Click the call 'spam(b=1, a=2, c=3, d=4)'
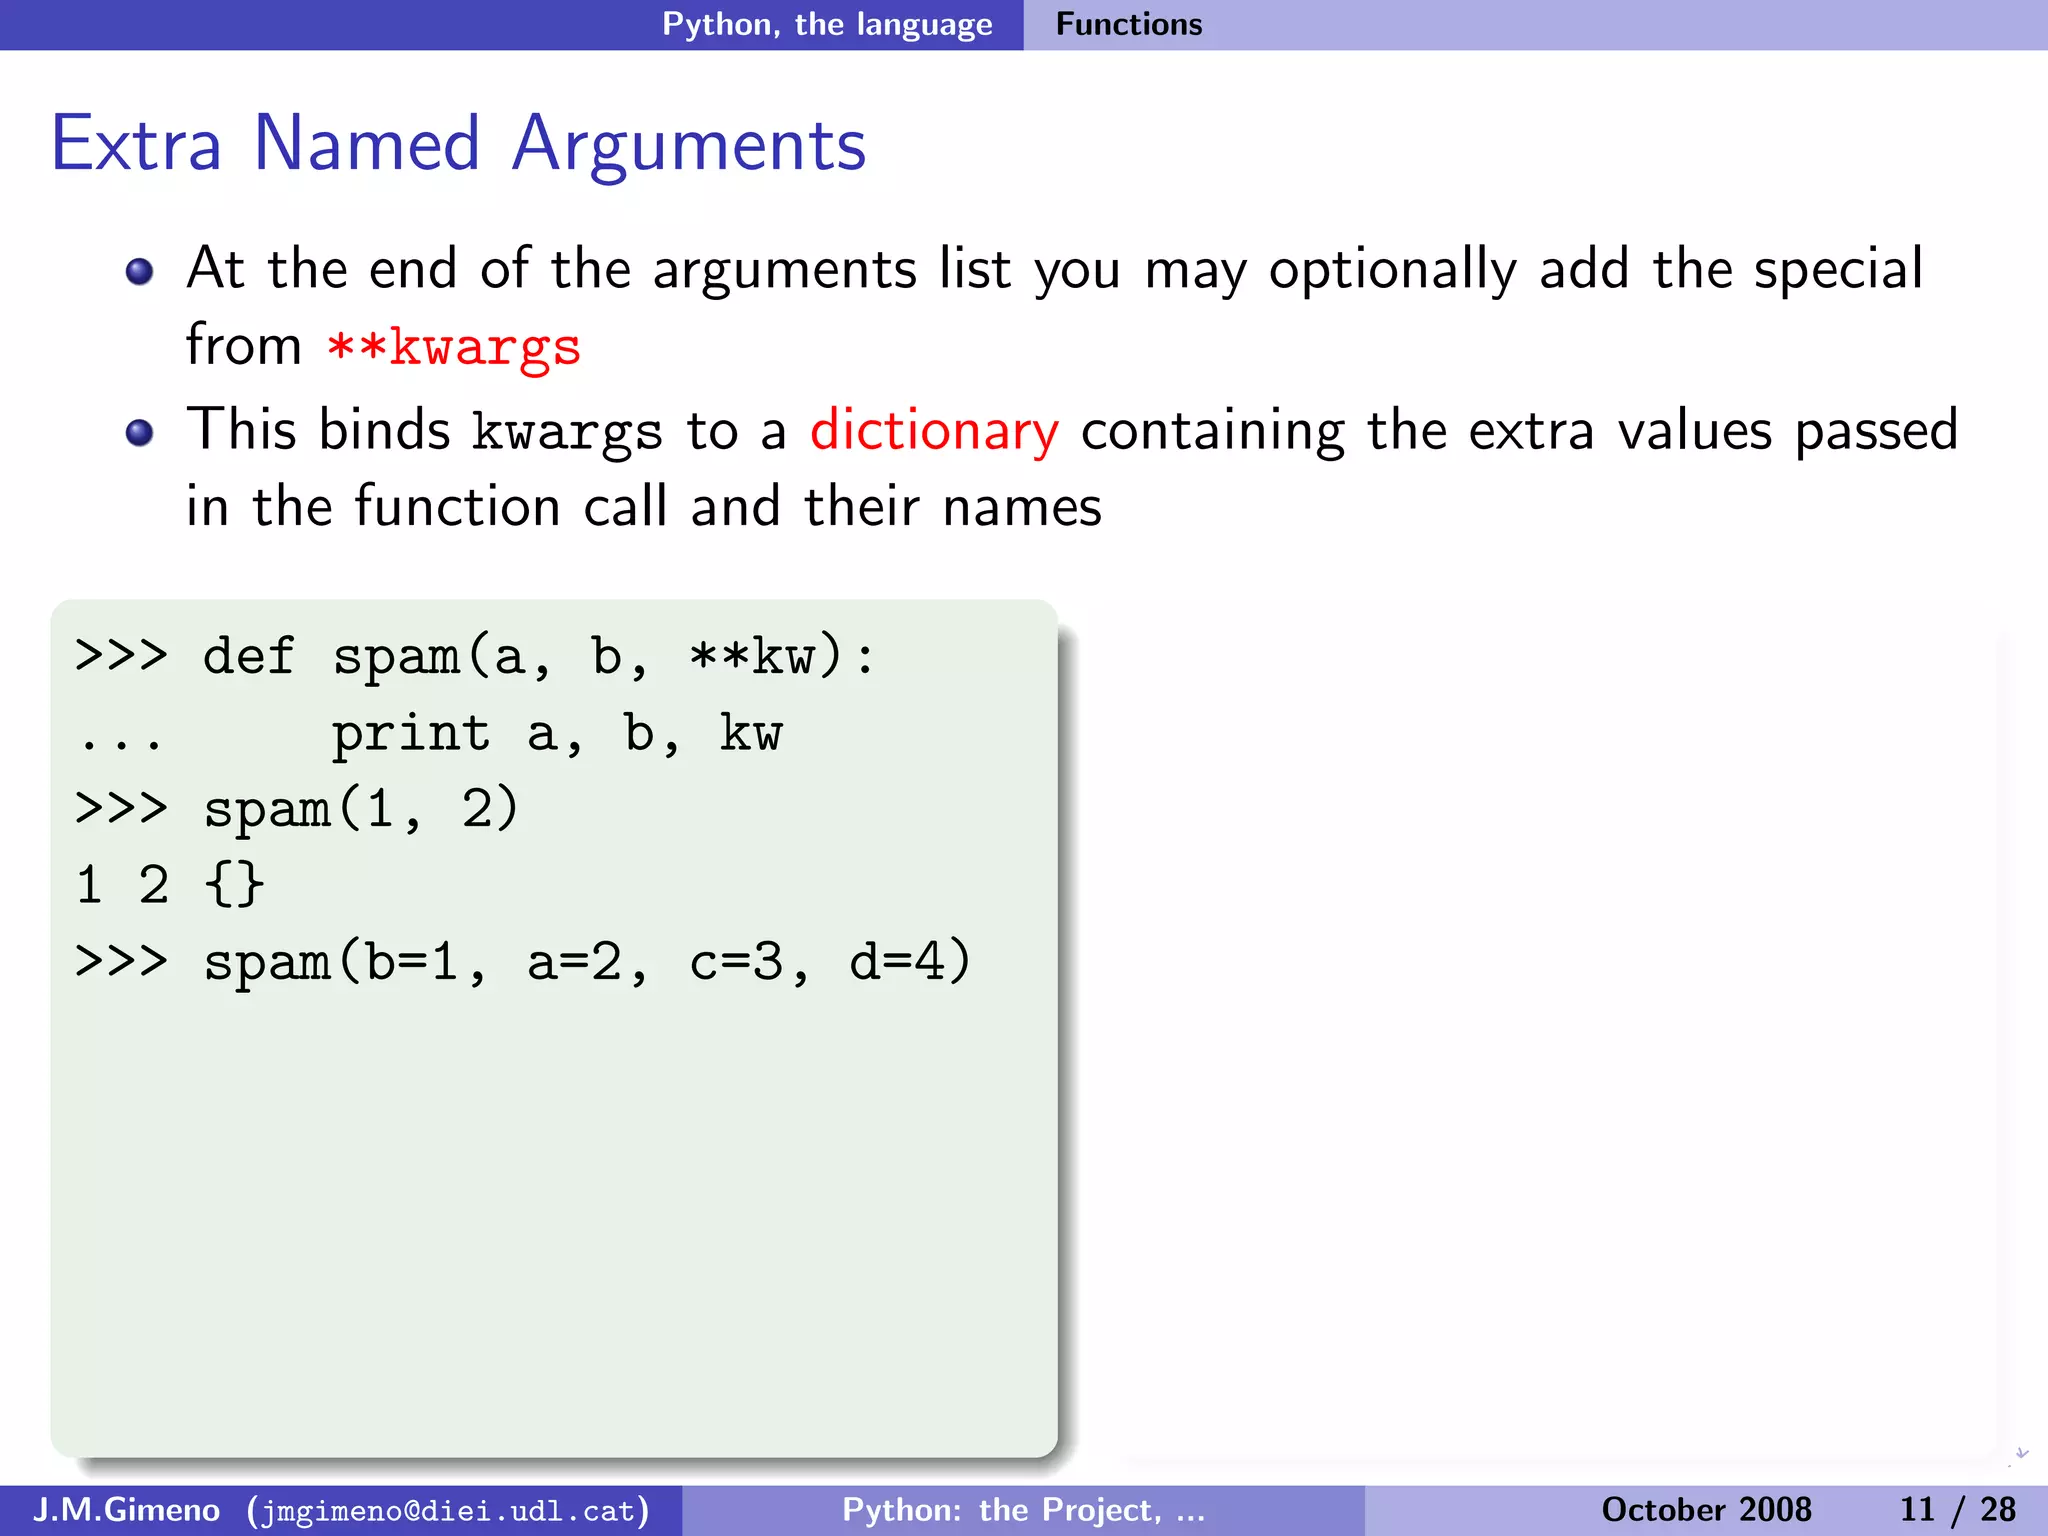Screen dimensions: 2048x1536 (x=588, y=962)
